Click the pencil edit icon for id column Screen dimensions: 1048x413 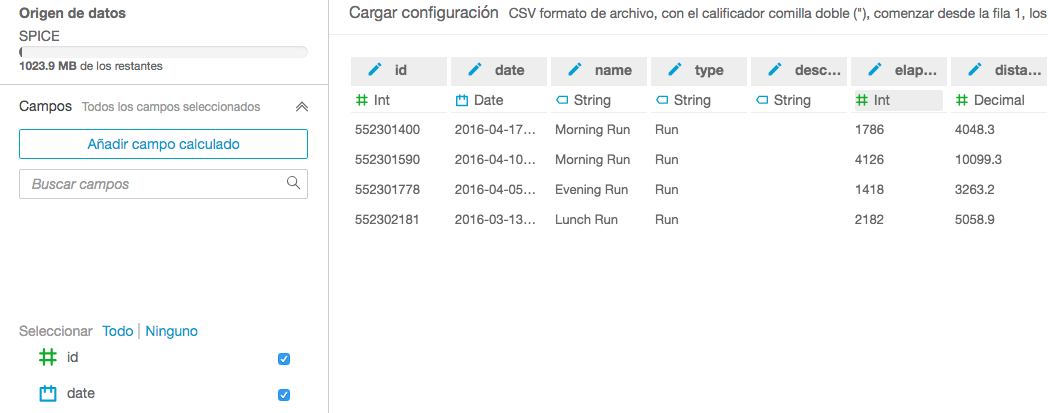click(375, 70)
